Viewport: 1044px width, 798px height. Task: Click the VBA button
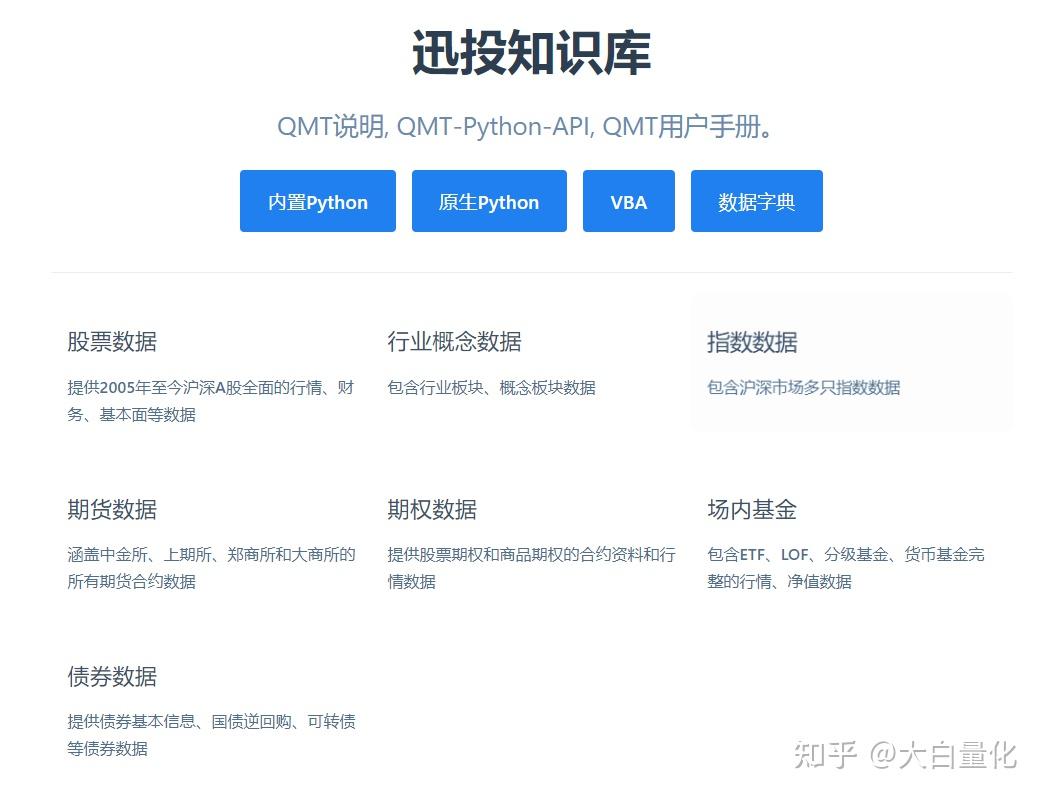tap(628, 201)
